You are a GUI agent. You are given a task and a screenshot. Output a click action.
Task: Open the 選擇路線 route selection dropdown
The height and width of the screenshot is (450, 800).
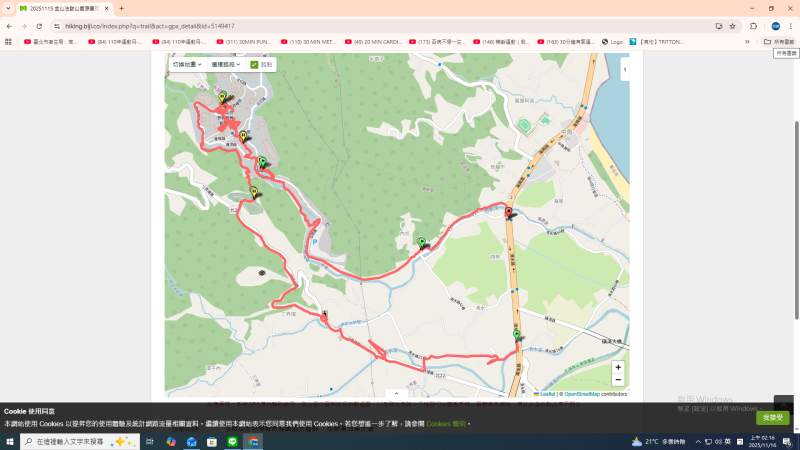click(x=225, y=64)
